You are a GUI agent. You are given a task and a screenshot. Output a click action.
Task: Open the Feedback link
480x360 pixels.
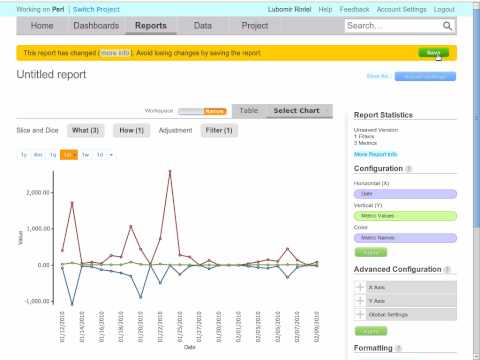tap(354, 10)
